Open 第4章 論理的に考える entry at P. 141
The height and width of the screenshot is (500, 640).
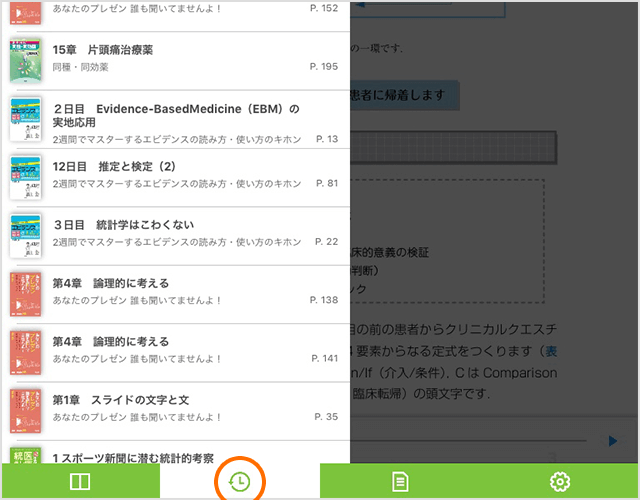pyautogui.click(x=176, y=353)
